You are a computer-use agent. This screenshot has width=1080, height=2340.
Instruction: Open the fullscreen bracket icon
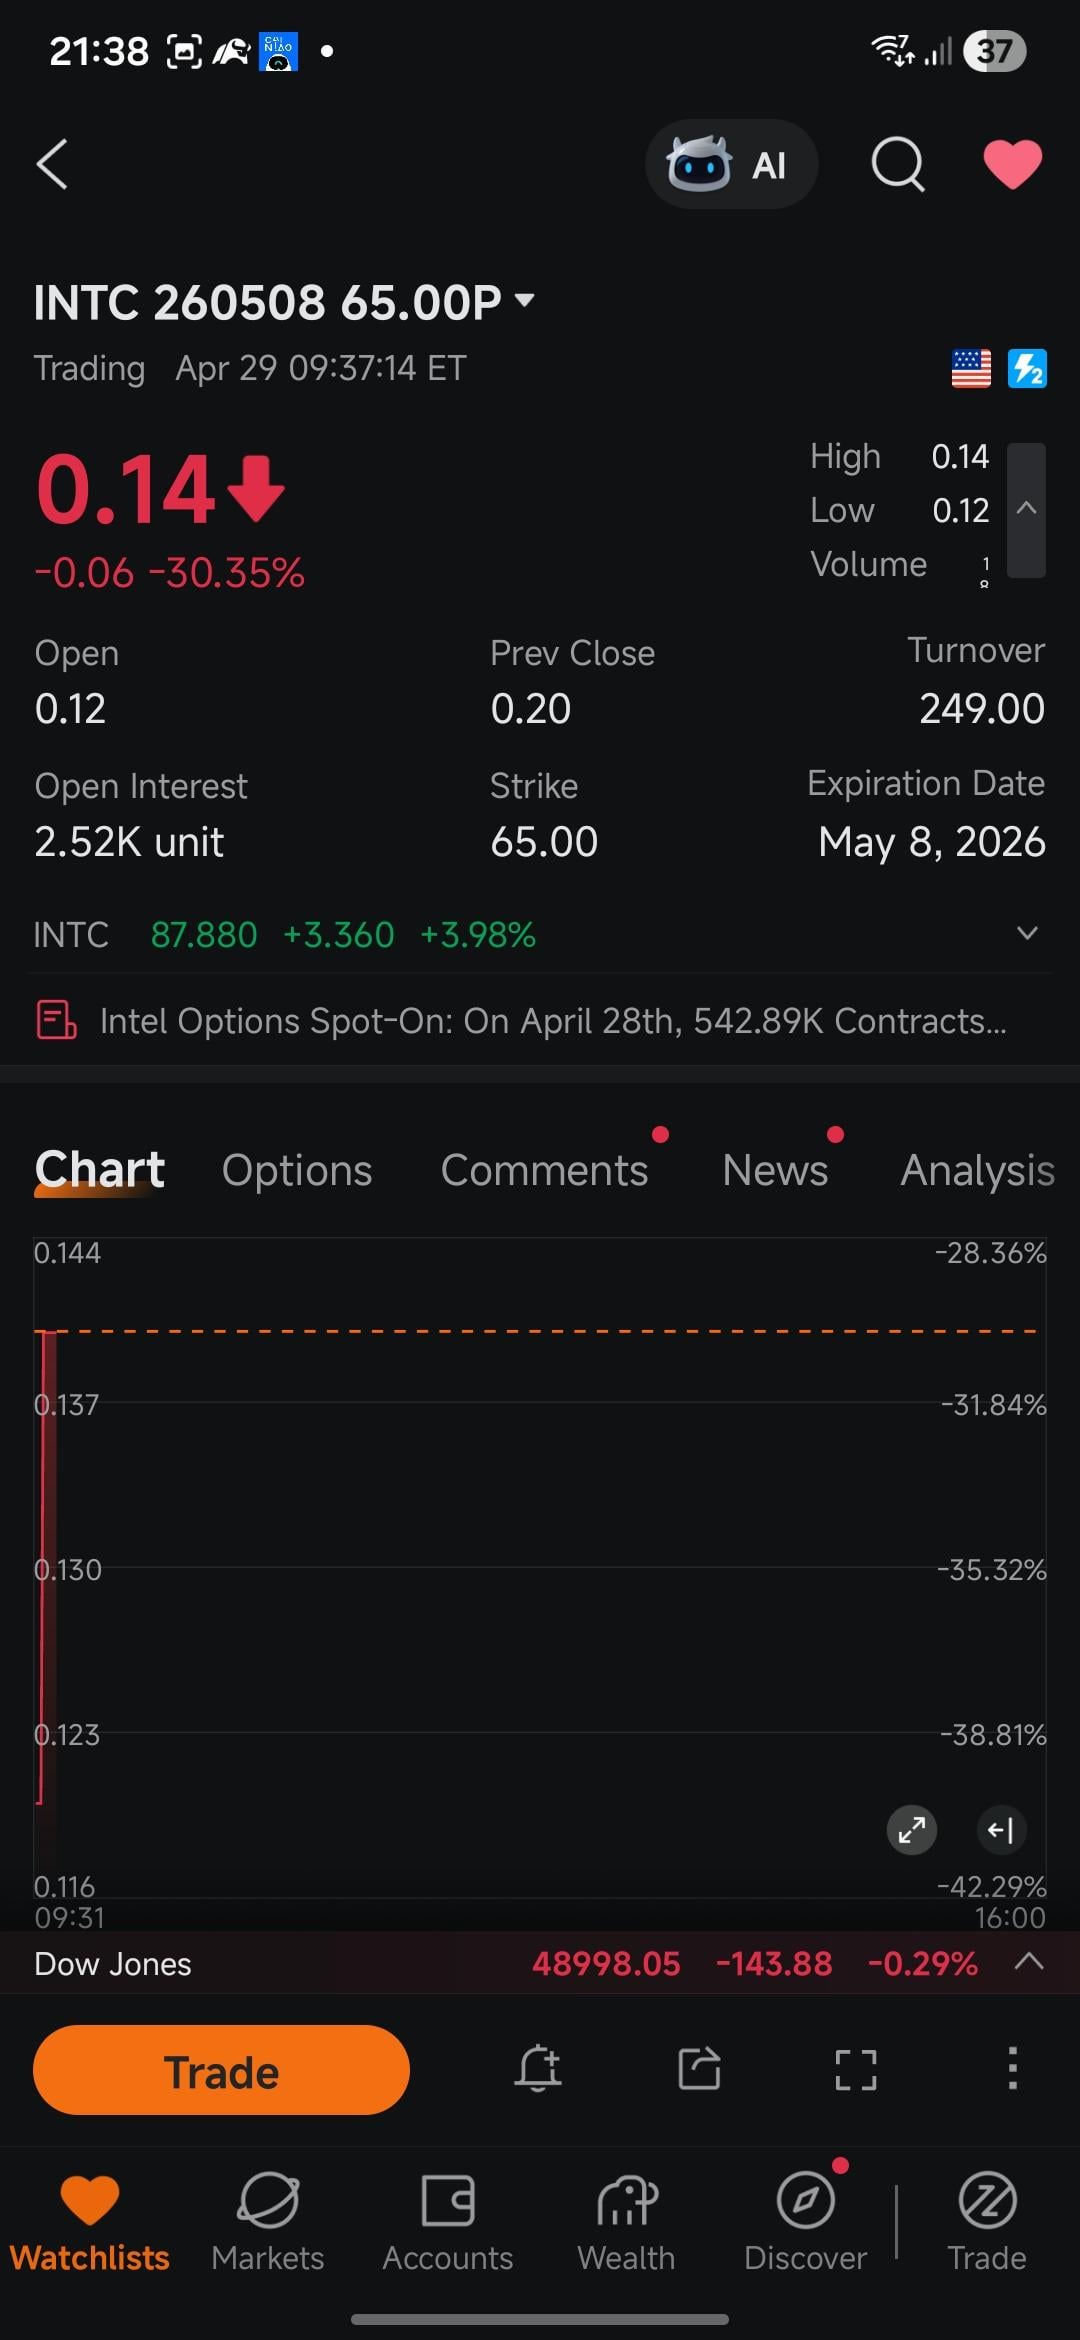[x=856, y=2068]
